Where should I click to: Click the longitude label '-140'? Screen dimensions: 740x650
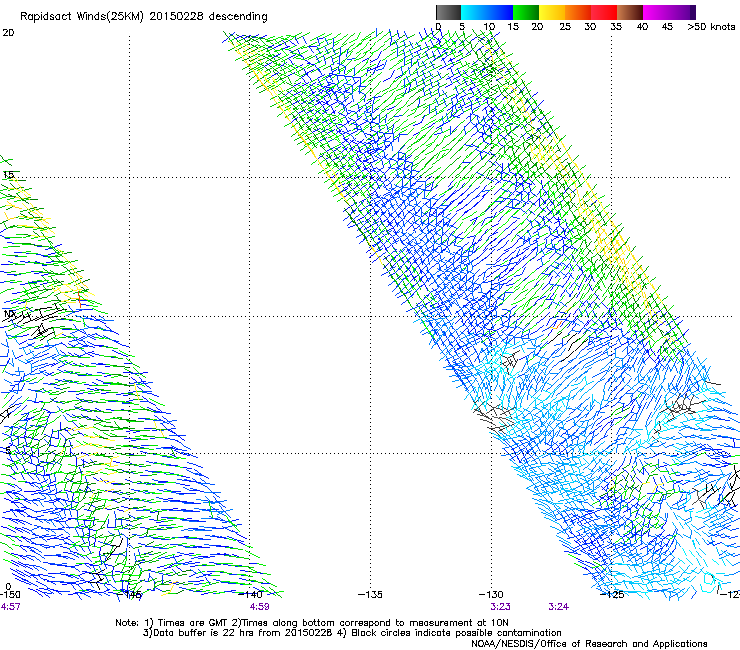click(x=250, y=594)
